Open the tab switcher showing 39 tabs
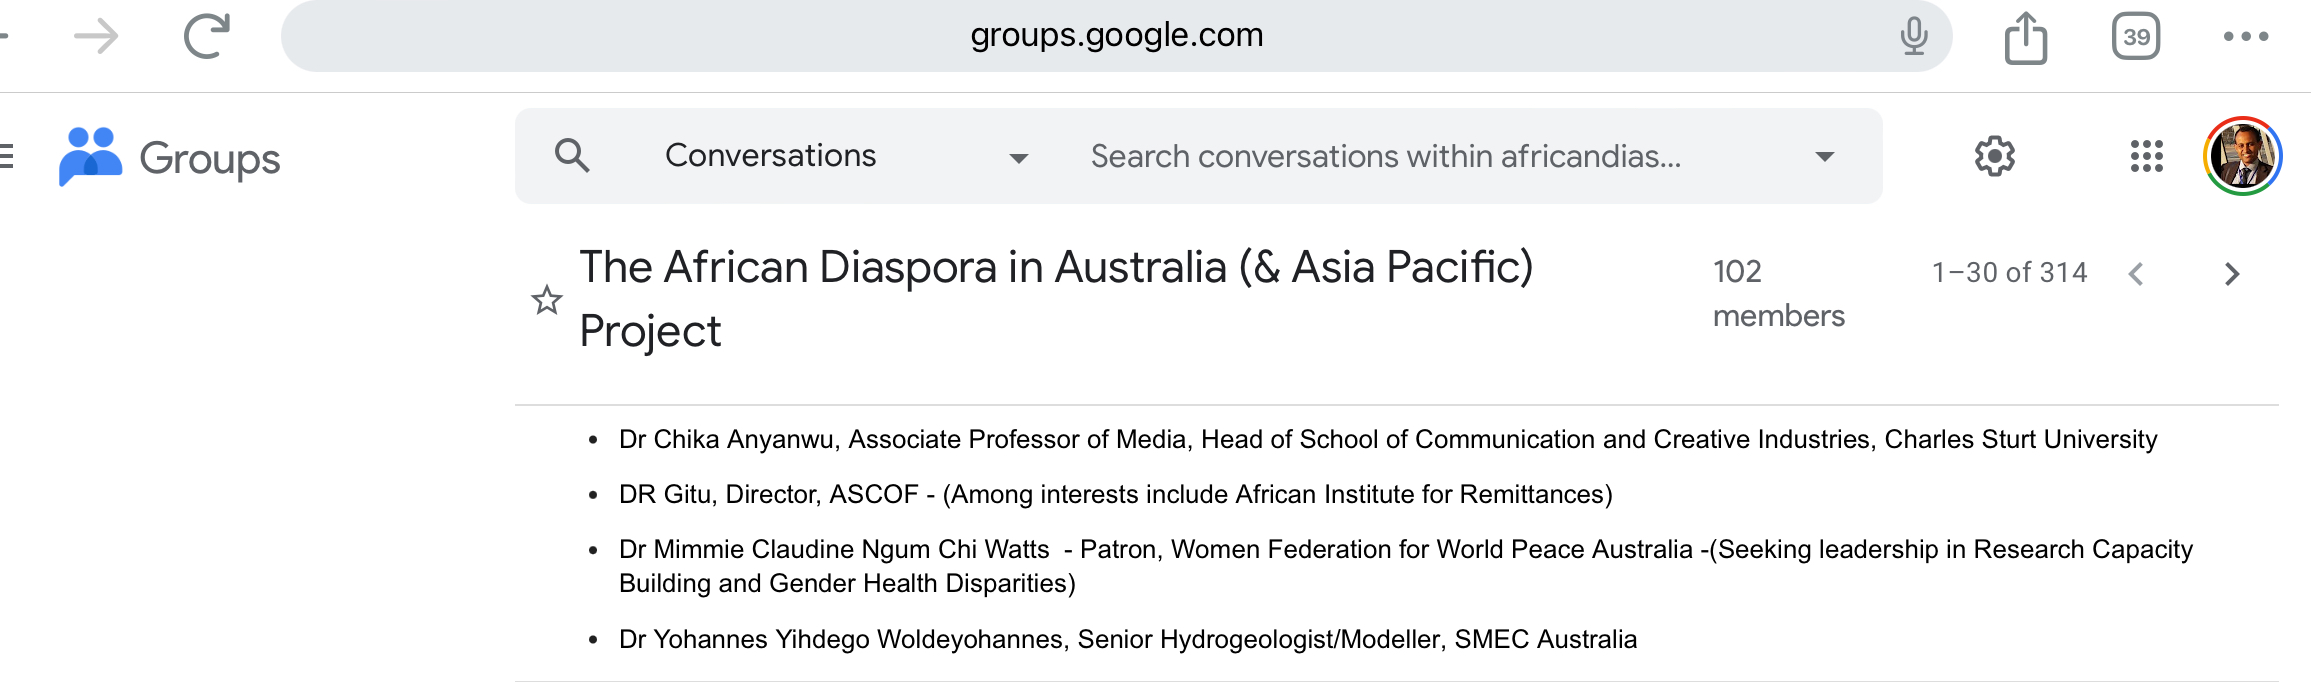The width and height of the screenshot is (2311, 682). [x=2136, y=37]
